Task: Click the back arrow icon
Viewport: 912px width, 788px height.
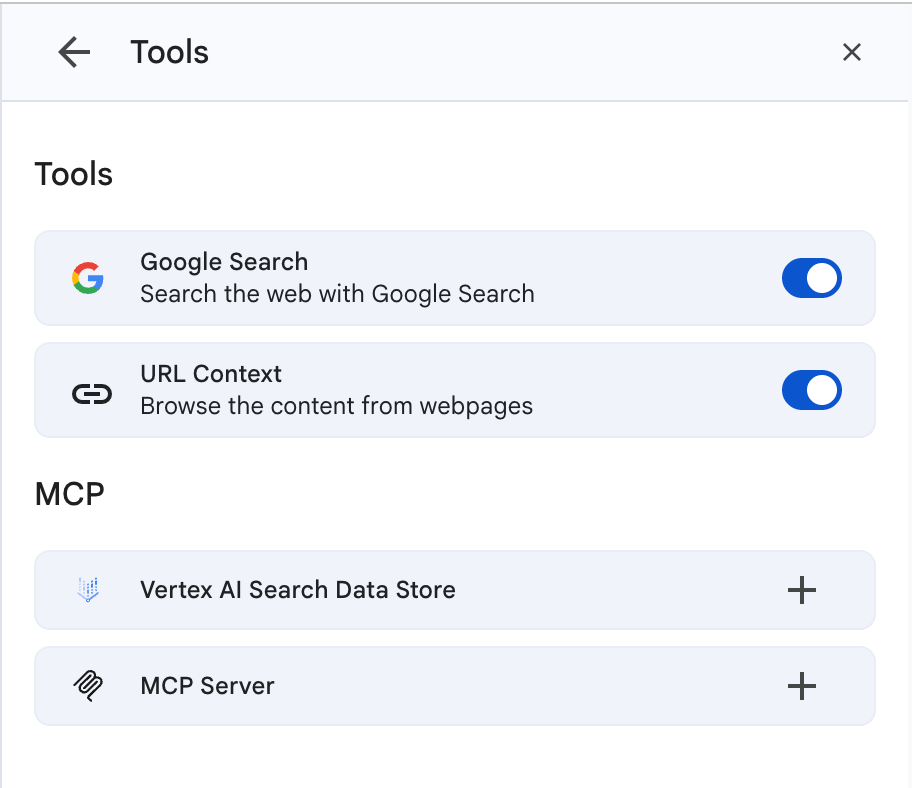Action: tap(74, 52)
